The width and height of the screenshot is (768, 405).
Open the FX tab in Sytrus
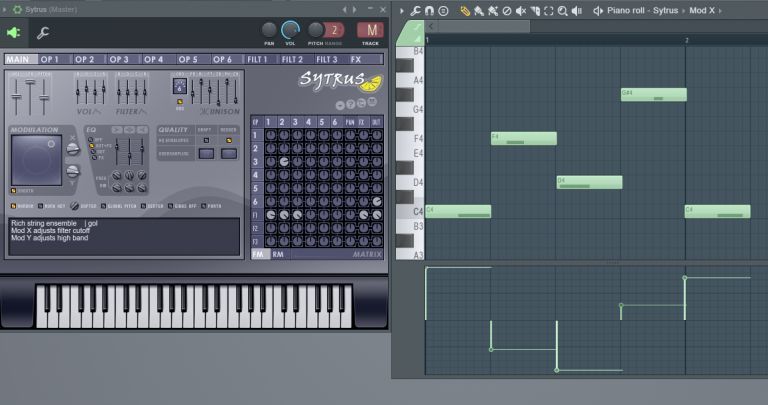[x=364, y=59]
